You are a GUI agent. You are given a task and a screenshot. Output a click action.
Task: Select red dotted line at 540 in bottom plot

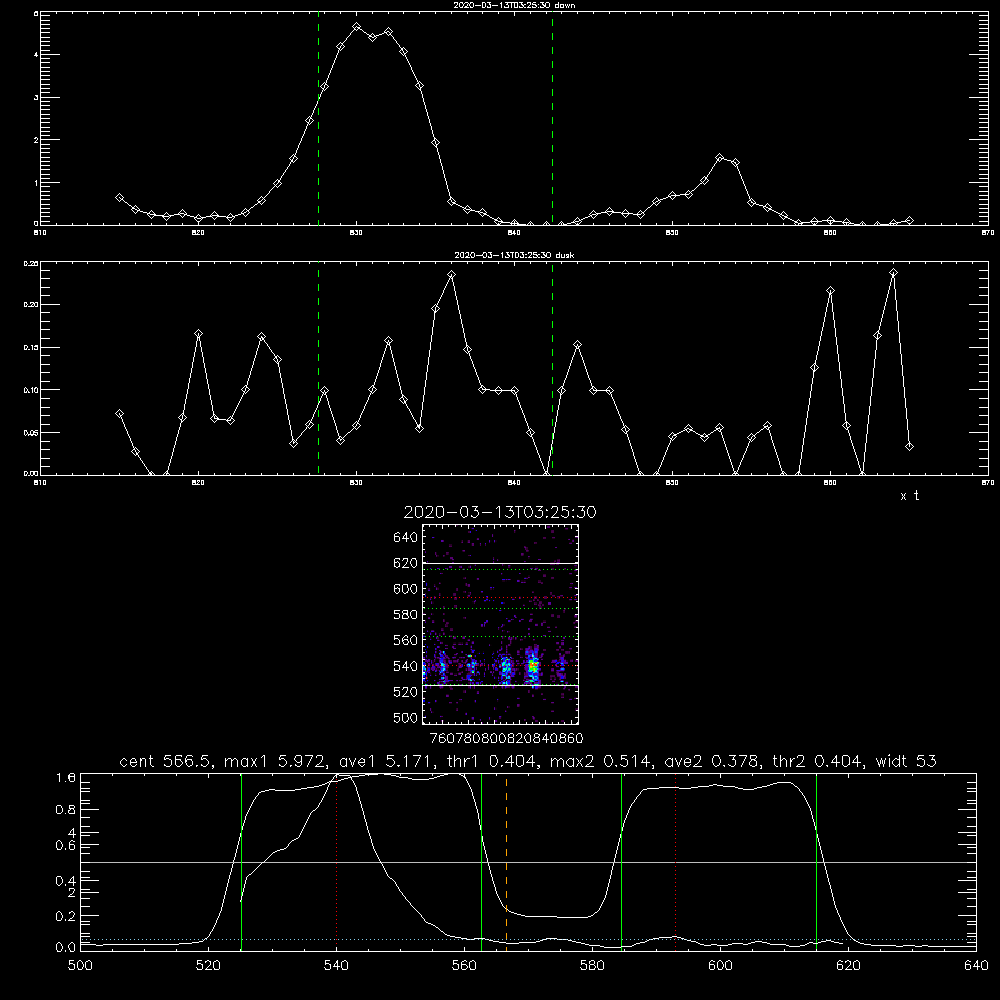(337, 861)
